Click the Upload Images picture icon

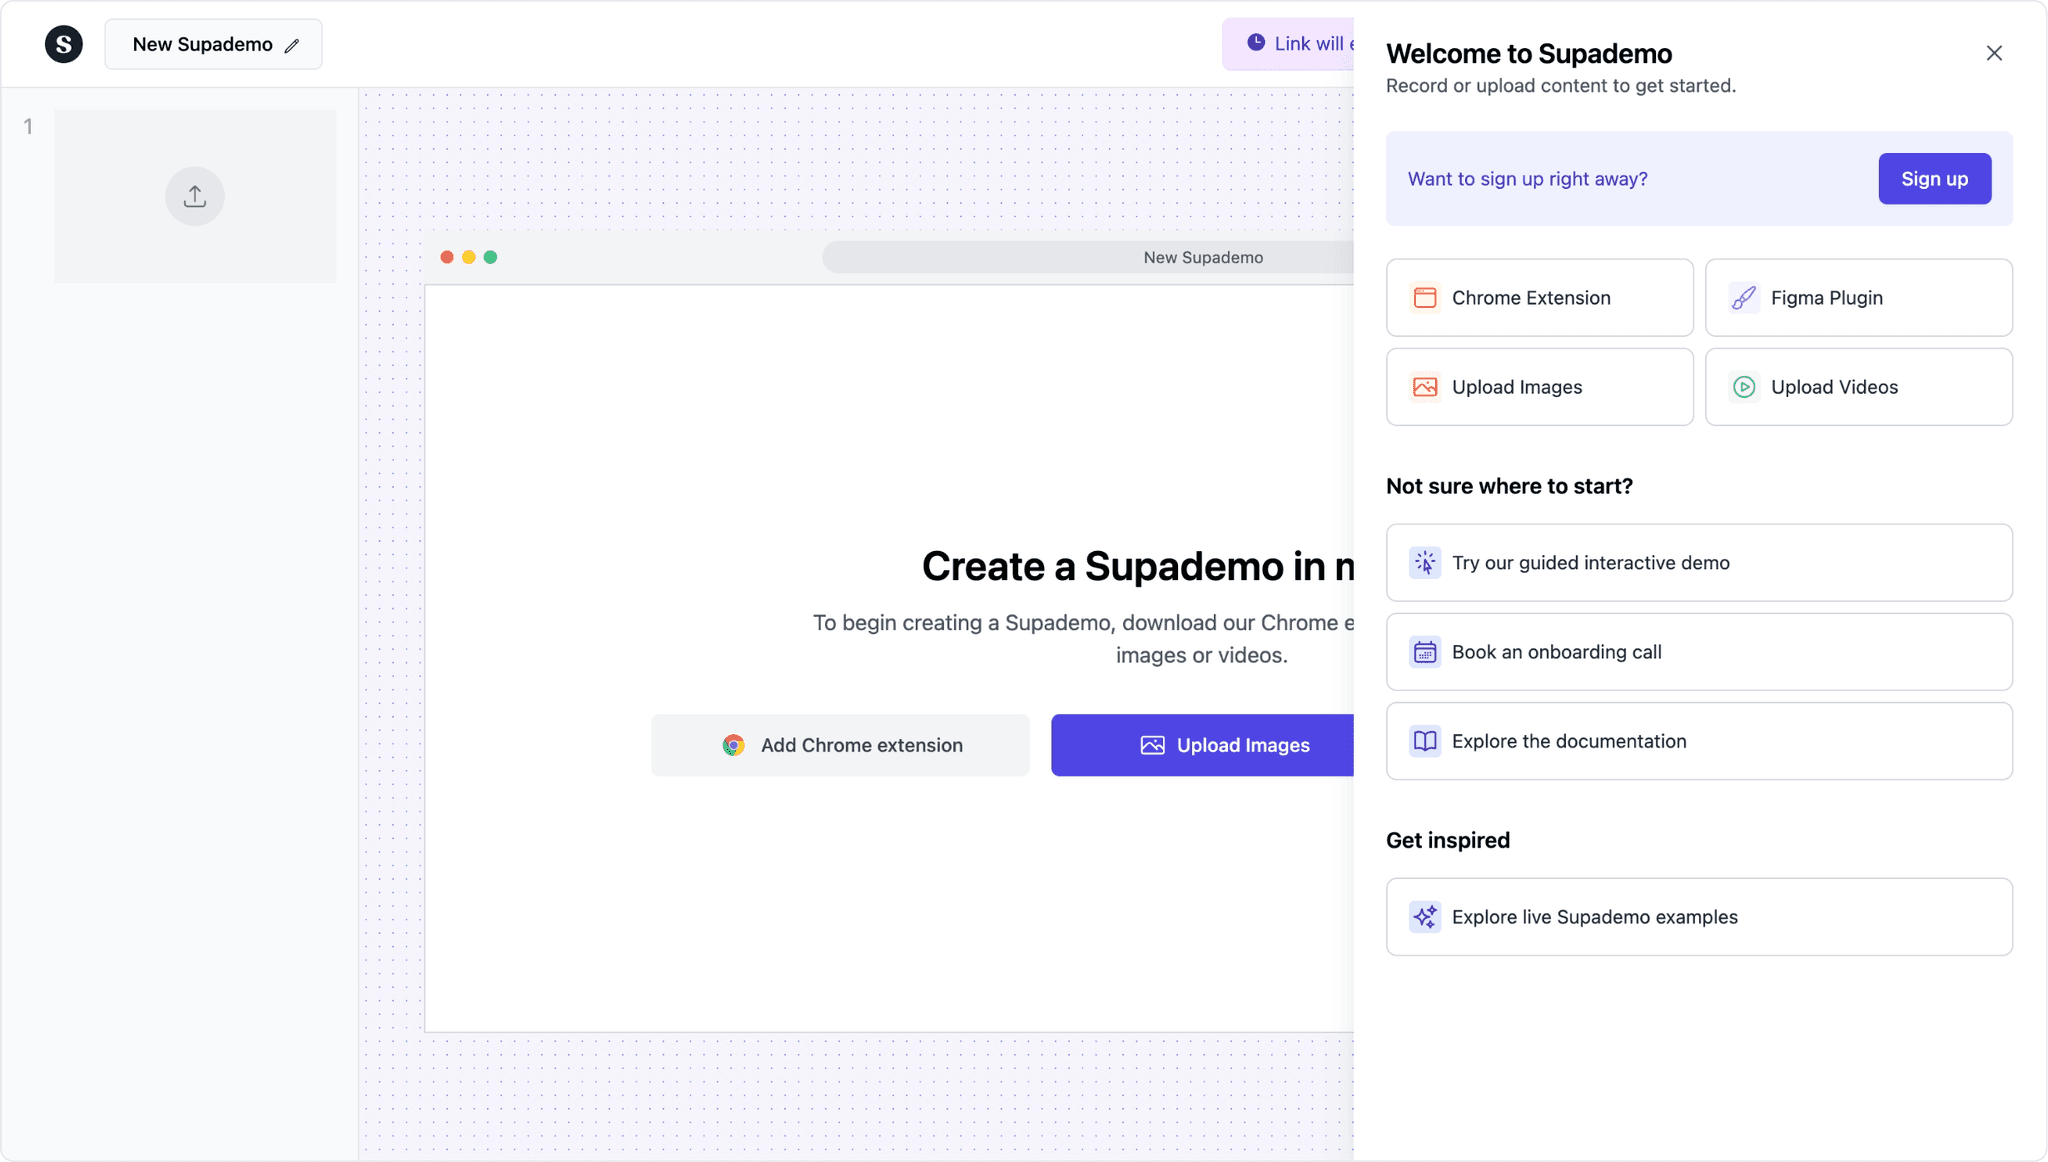(x=1426, y=386)
